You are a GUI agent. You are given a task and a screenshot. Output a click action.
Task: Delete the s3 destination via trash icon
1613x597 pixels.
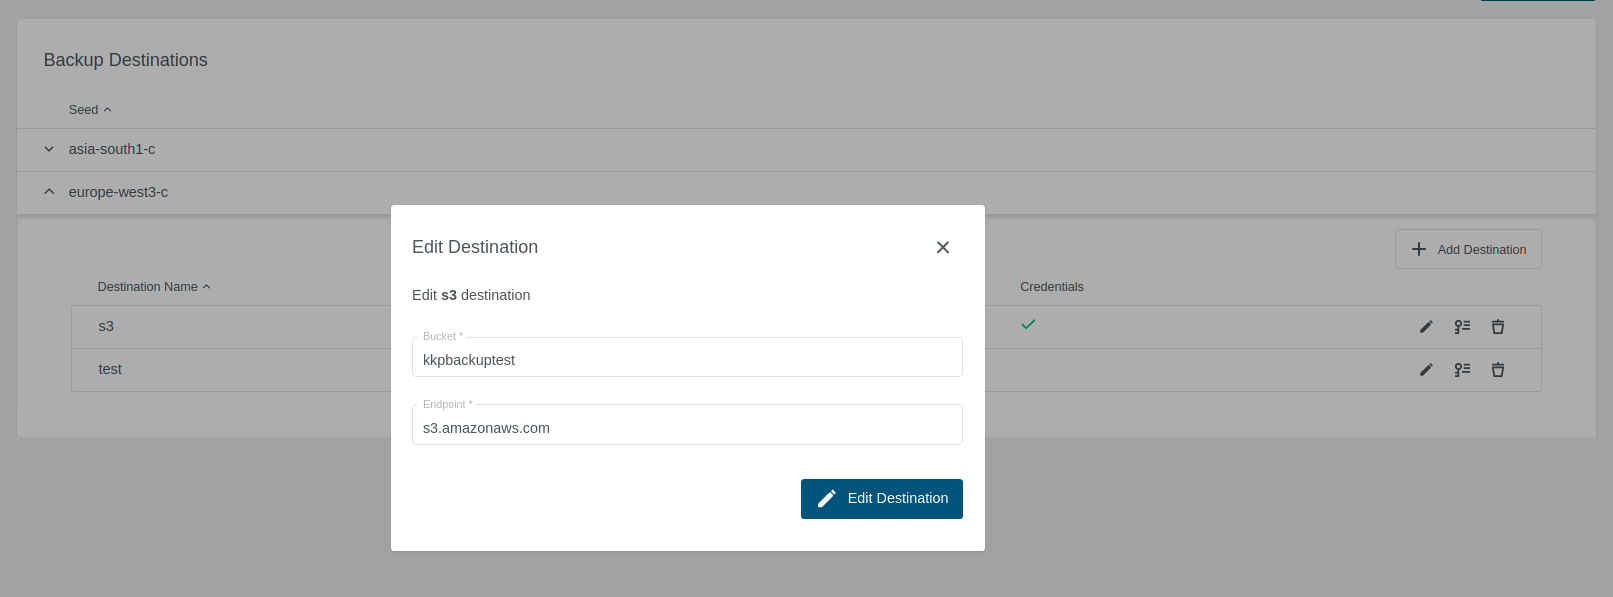pos(1498,327)
